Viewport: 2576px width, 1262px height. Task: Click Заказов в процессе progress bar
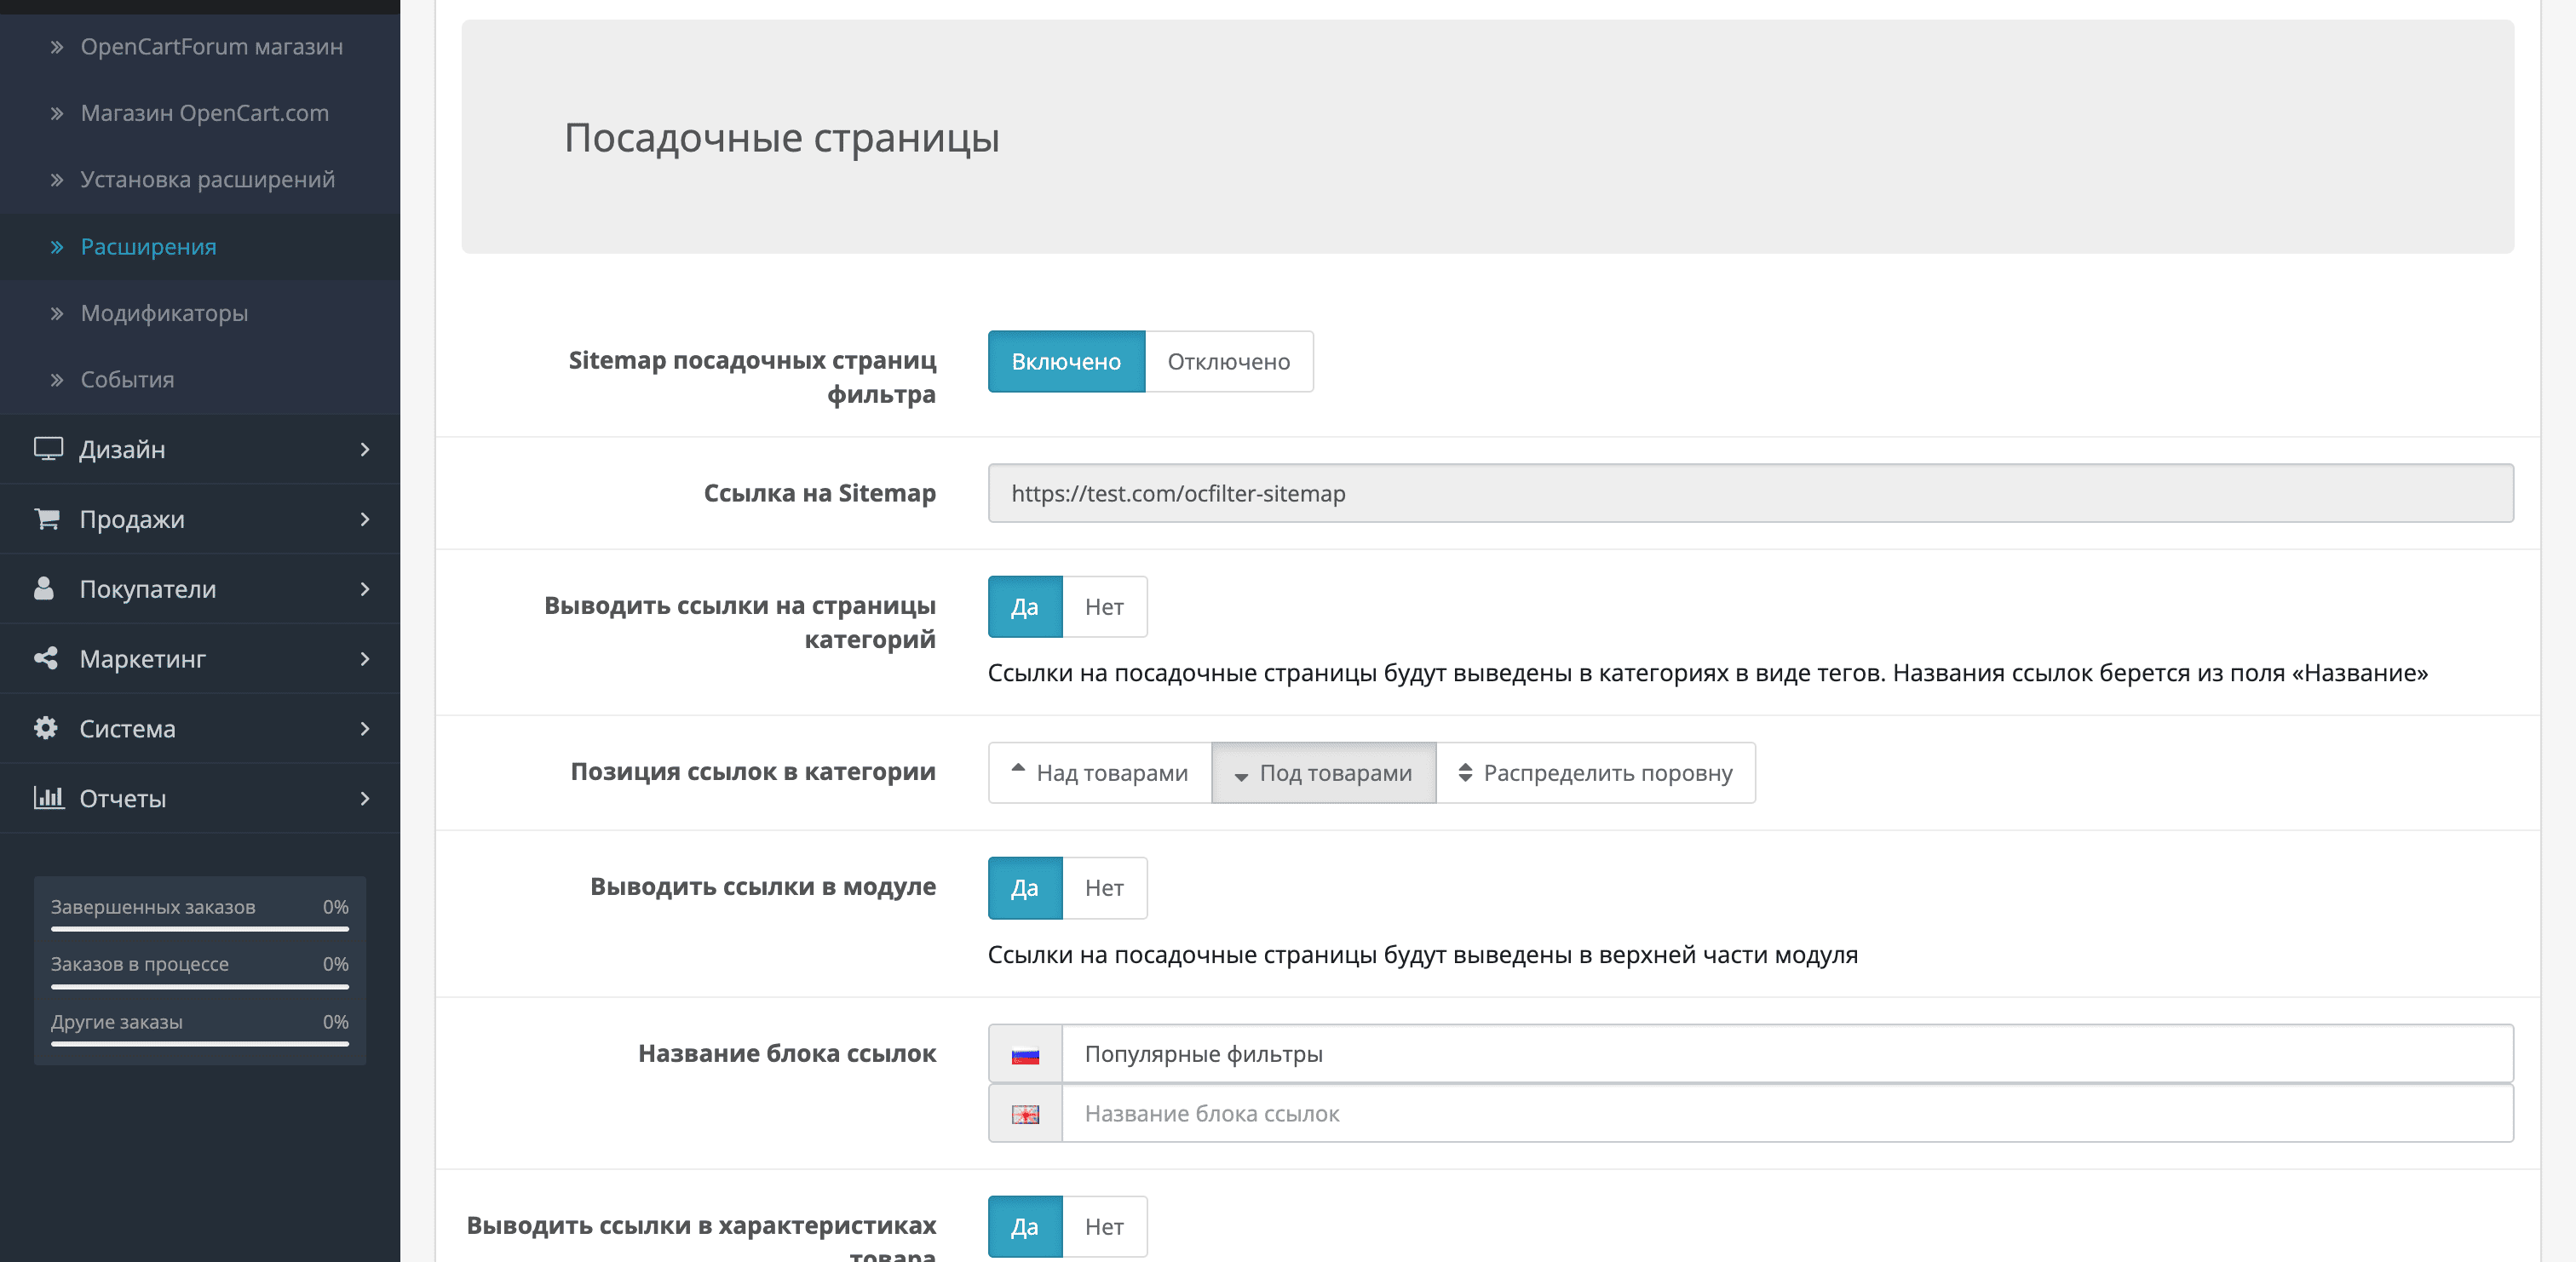(x=200, y=987)
